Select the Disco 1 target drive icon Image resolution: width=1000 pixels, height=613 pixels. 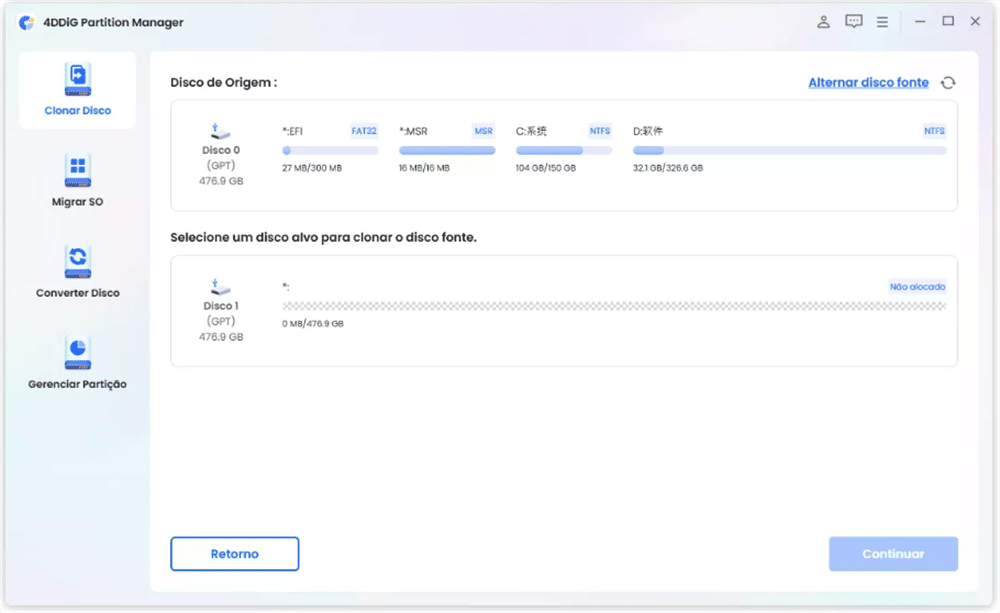(x=222, y=287)
